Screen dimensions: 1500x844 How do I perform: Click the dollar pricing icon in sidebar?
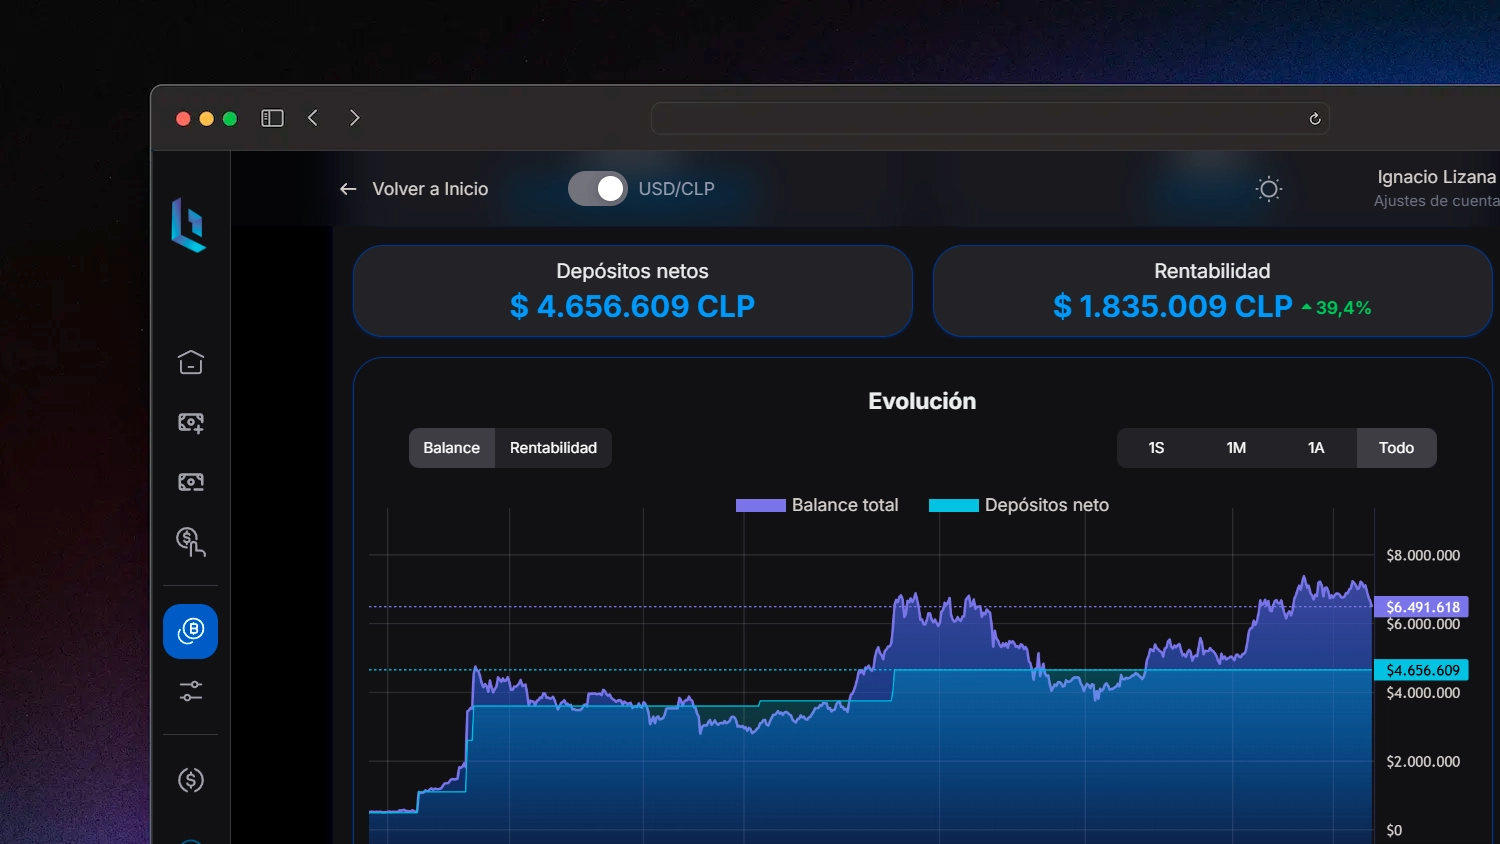190,780
